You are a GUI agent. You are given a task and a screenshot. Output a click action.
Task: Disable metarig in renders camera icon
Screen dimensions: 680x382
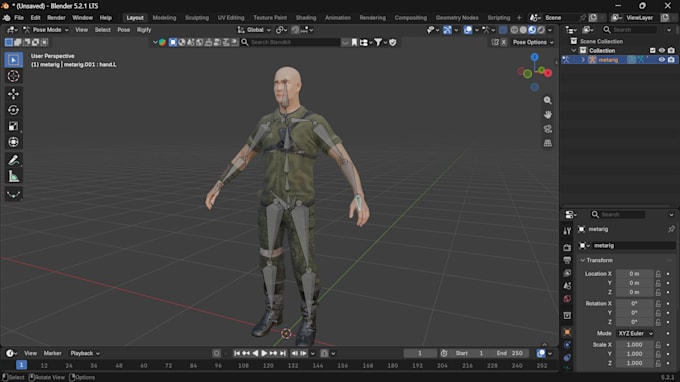[x=671, y=60]
